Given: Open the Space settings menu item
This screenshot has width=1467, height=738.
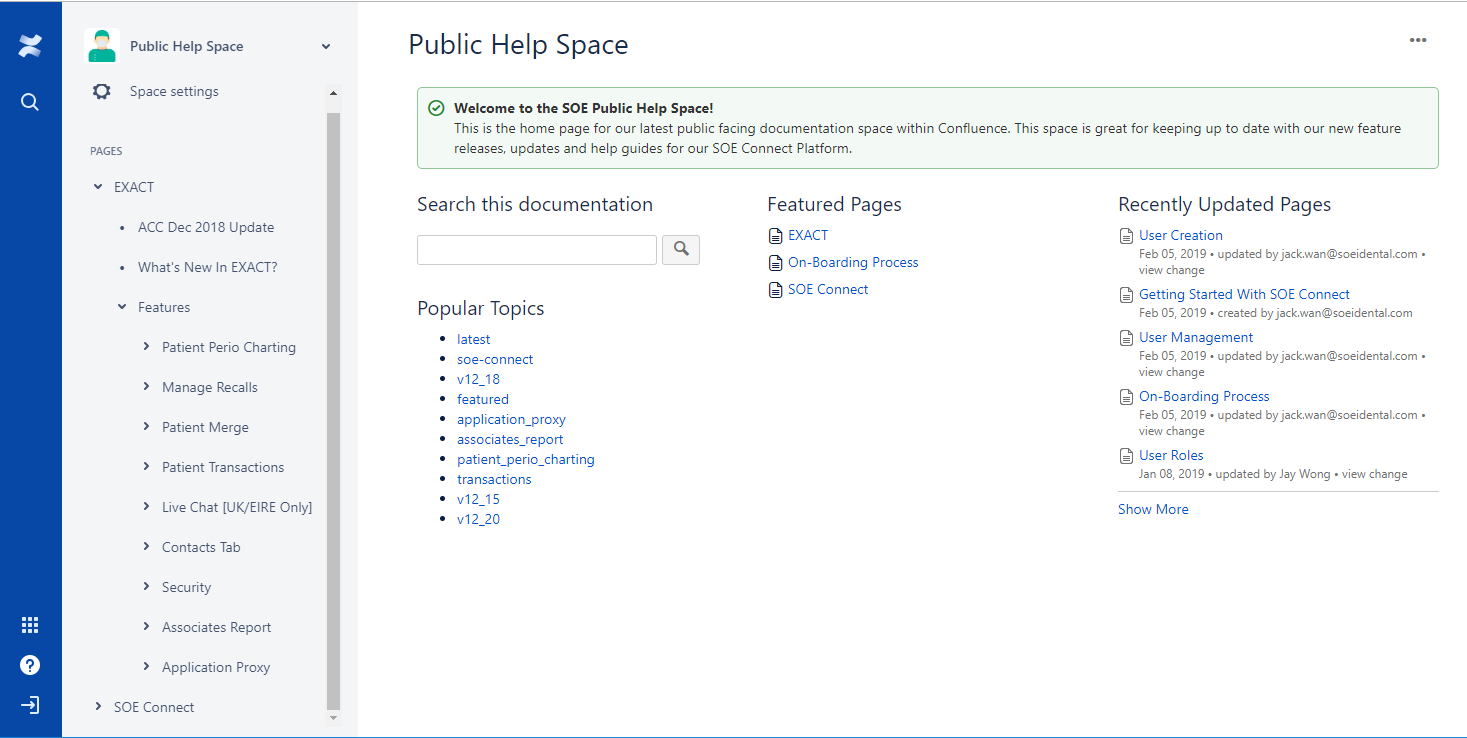Looking at the screenshot, I should click(174, 91).
